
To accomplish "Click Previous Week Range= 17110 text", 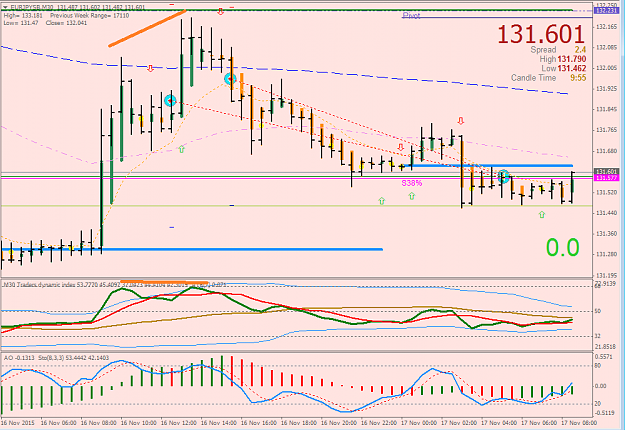I will coord(90,16).
